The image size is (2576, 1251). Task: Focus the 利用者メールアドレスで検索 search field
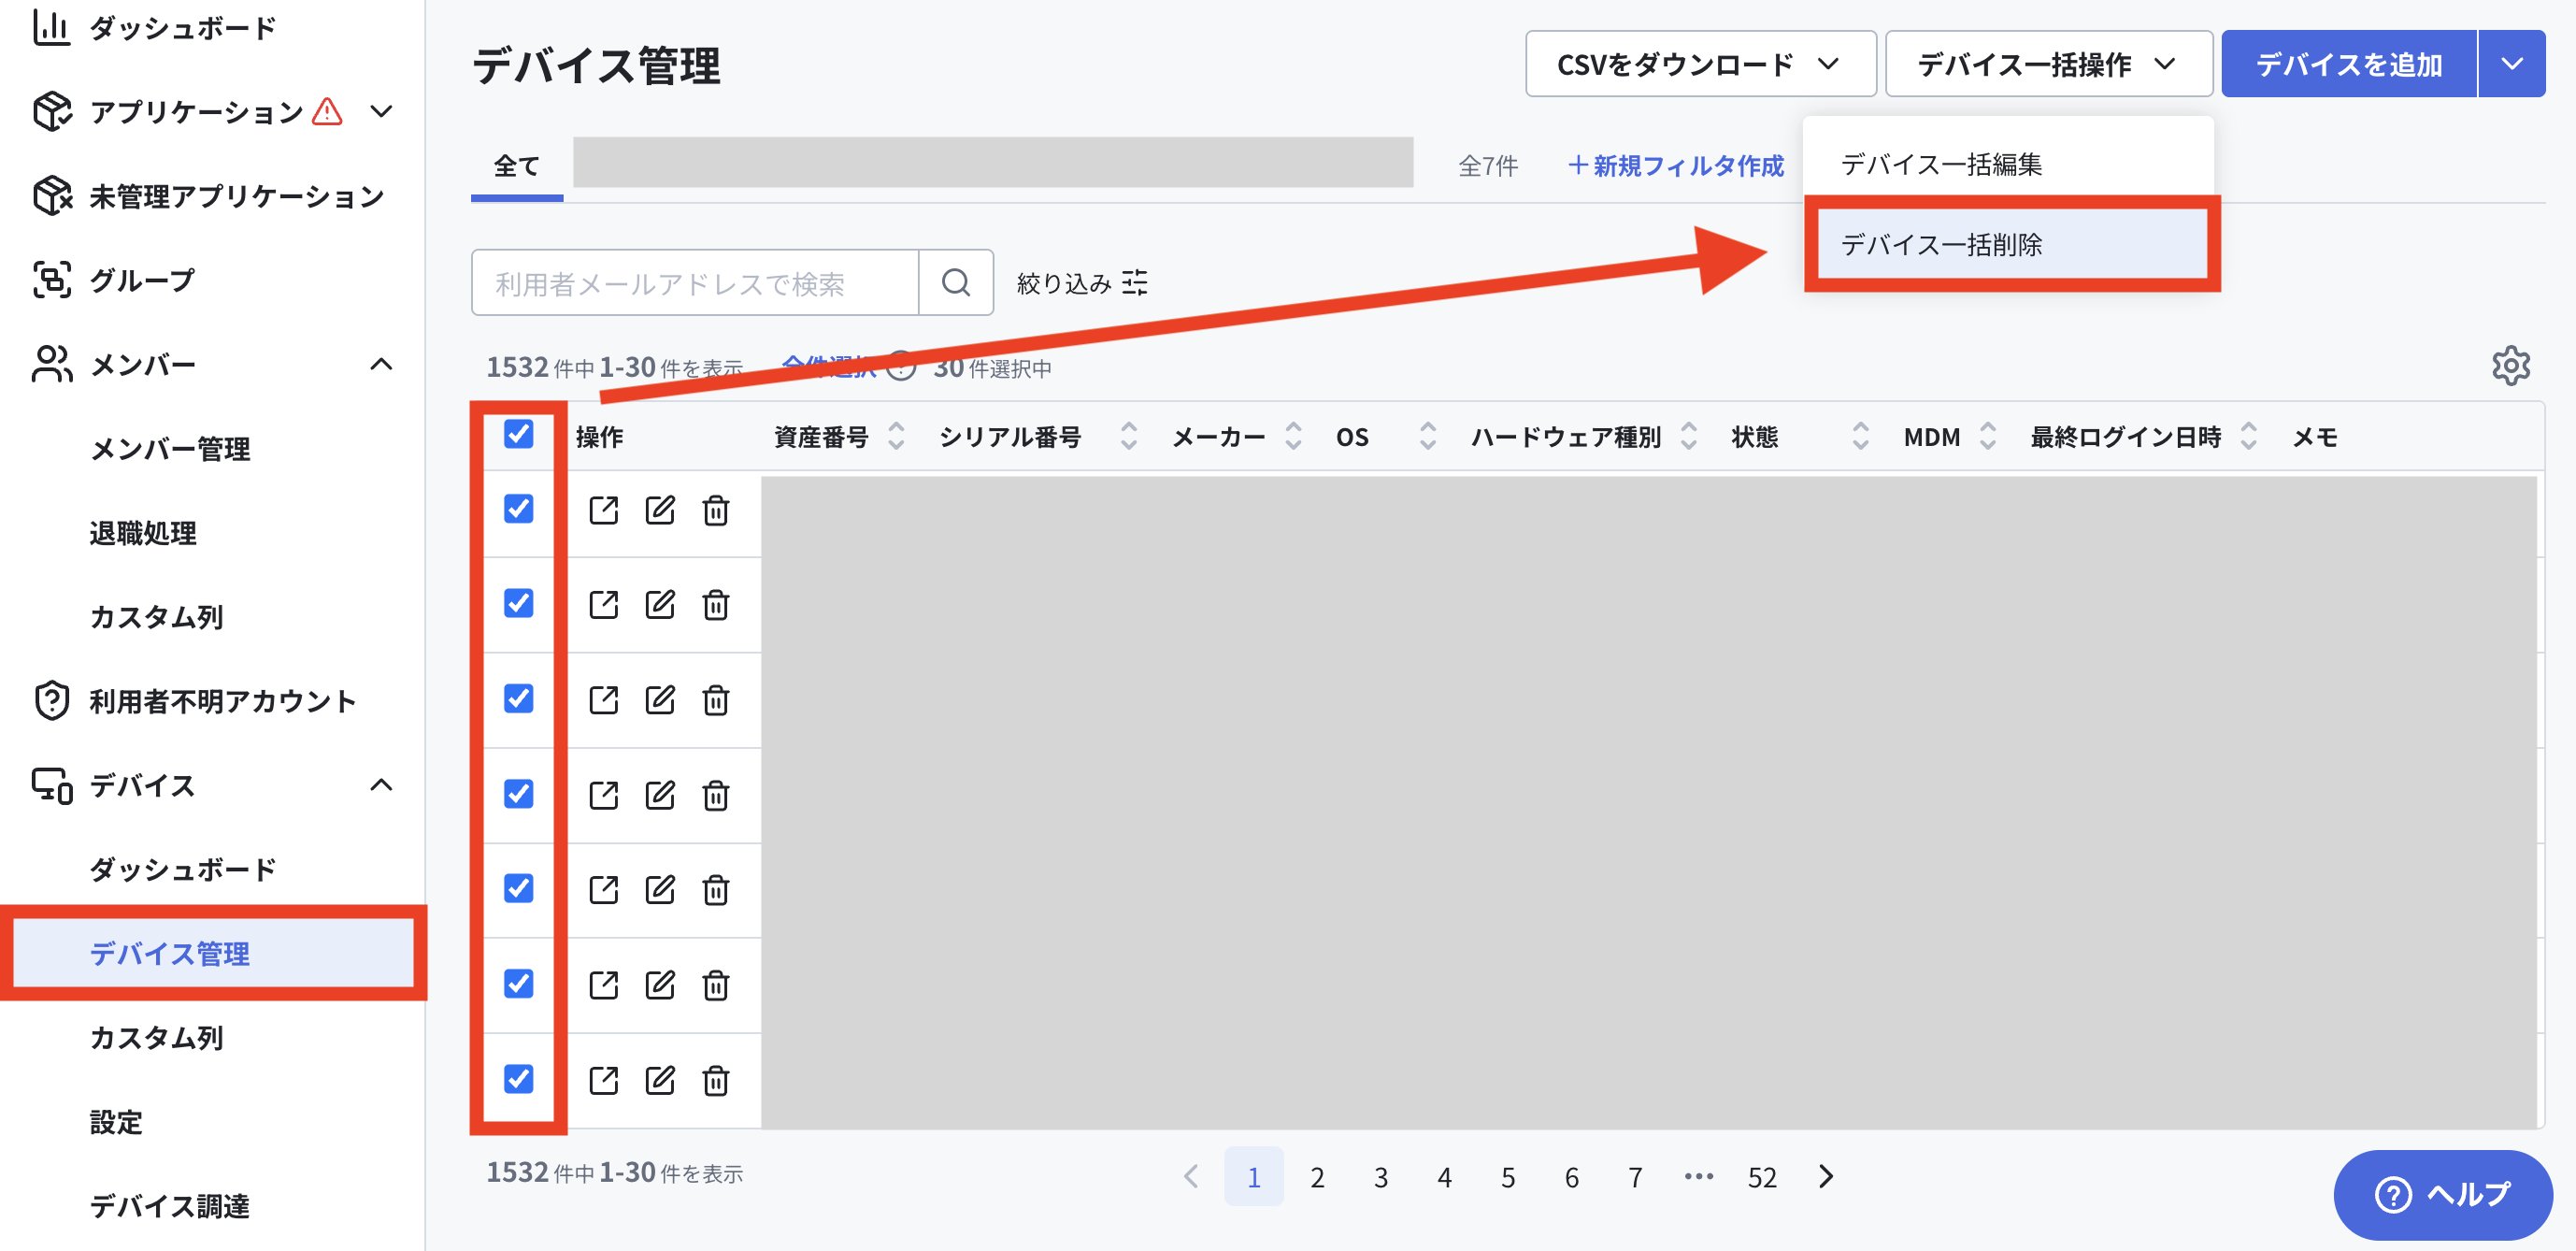click(x=695, y=283)
